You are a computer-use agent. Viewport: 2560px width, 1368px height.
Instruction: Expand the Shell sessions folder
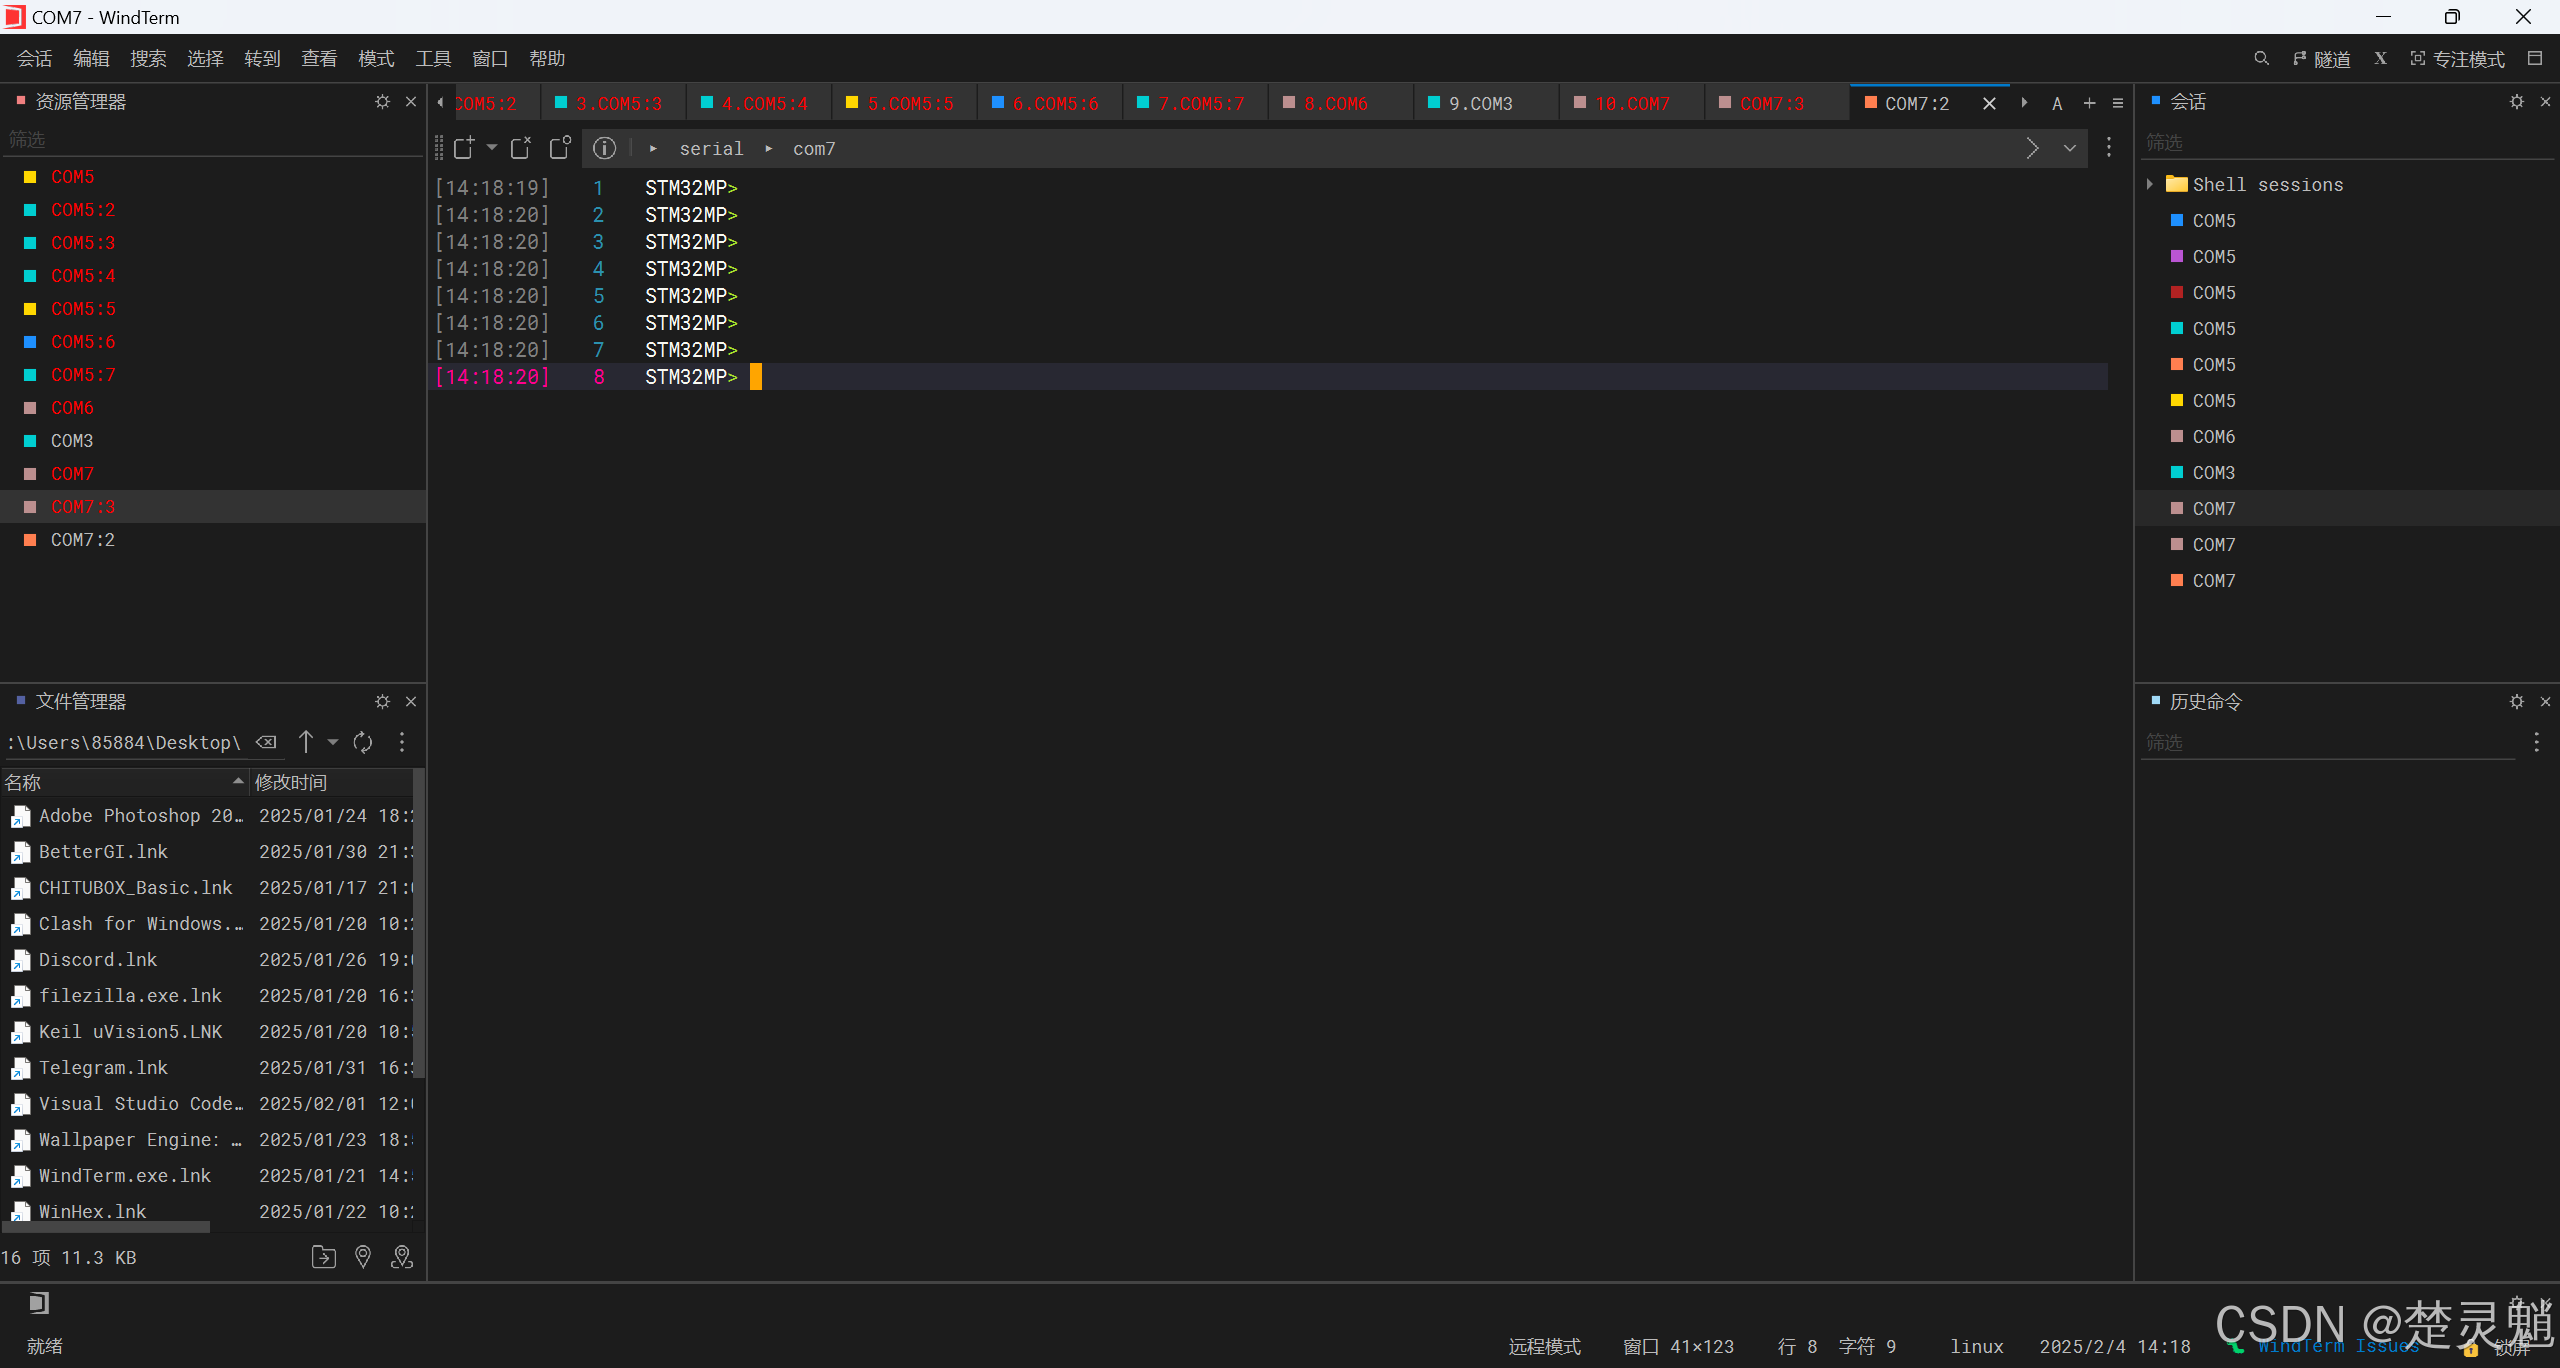[2149, 184]
